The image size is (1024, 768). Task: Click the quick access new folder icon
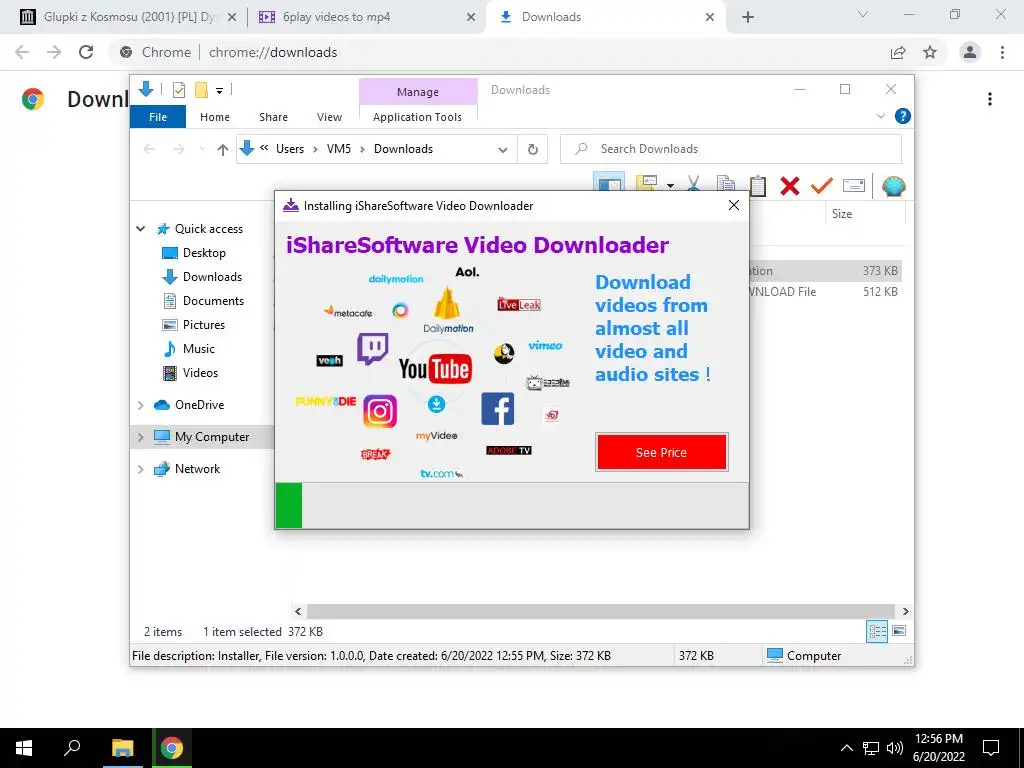(x=201, y=90)
